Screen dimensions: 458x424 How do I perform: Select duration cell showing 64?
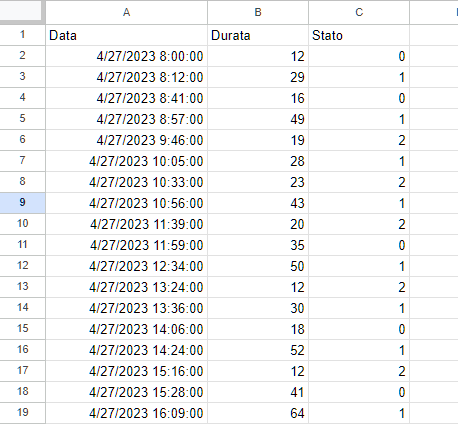tap(258, 413)
